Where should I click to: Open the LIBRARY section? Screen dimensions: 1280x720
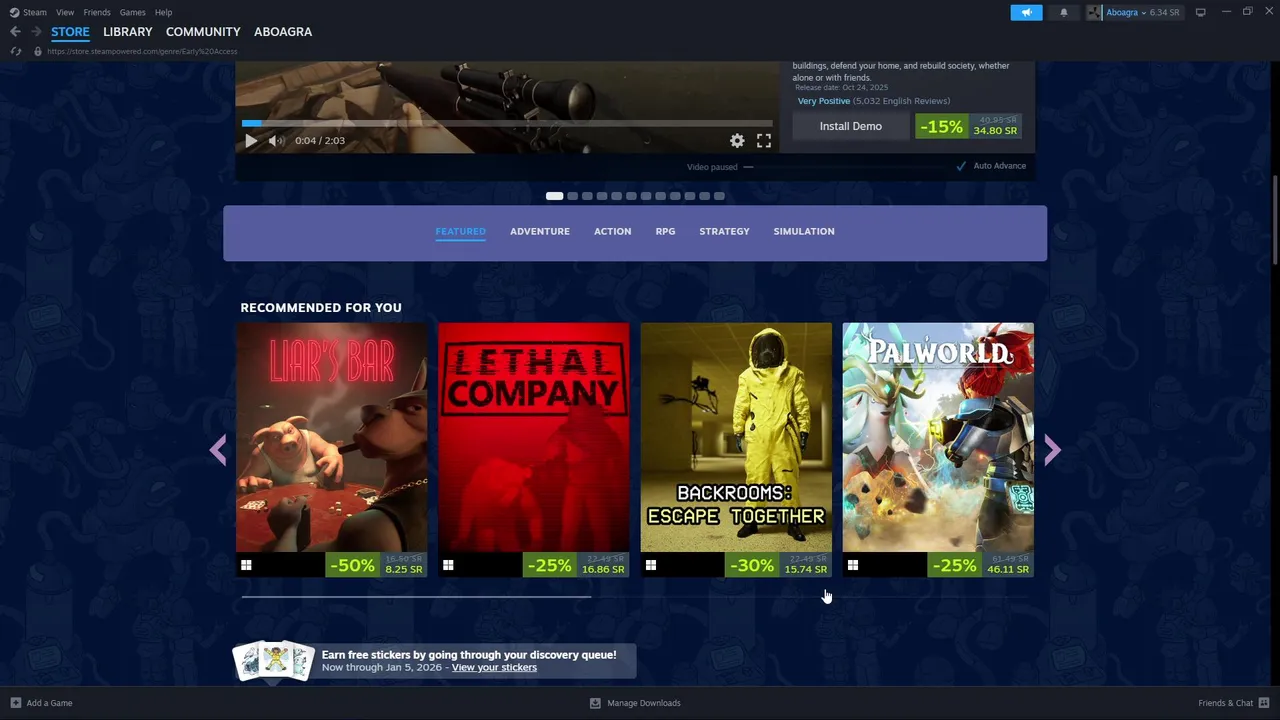(x=128, y=32)
